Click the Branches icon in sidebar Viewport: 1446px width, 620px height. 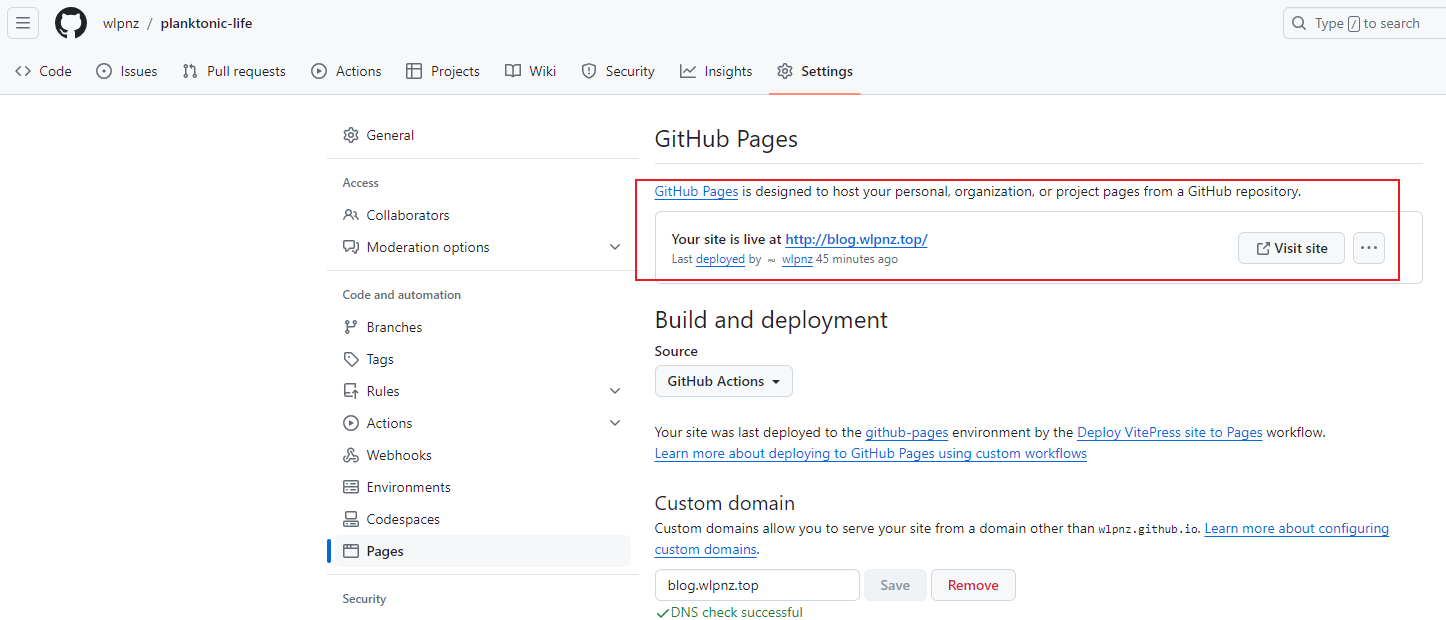(x=351, y=327)
